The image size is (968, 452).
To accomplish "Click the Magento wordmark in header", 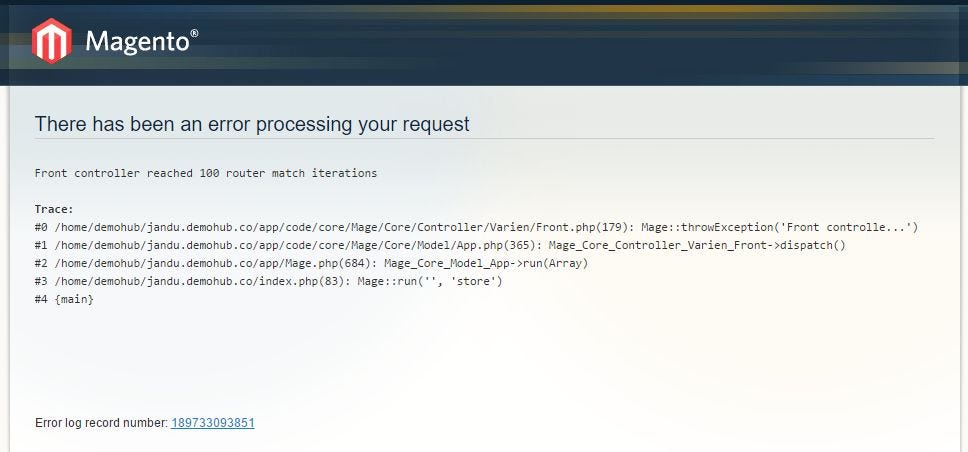I will pyautogui.click(x=136, y=42).
